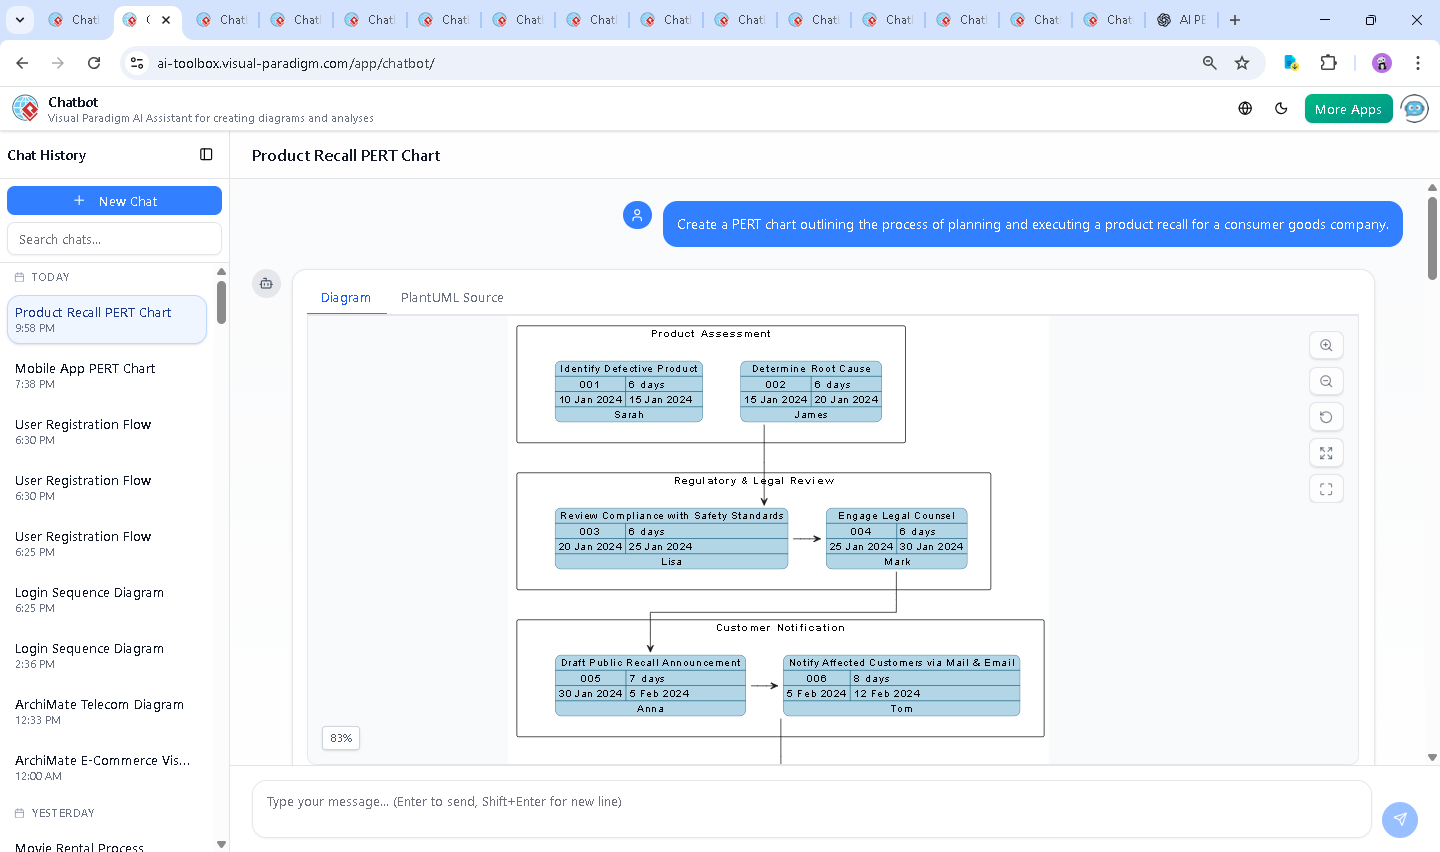Click the send message paper plane icon
The image size is (1440, 852).
[x=1399, y=819]
